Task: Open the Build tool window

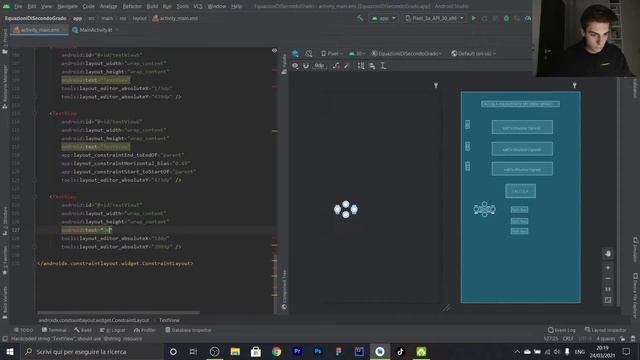Action: [83, 330]
